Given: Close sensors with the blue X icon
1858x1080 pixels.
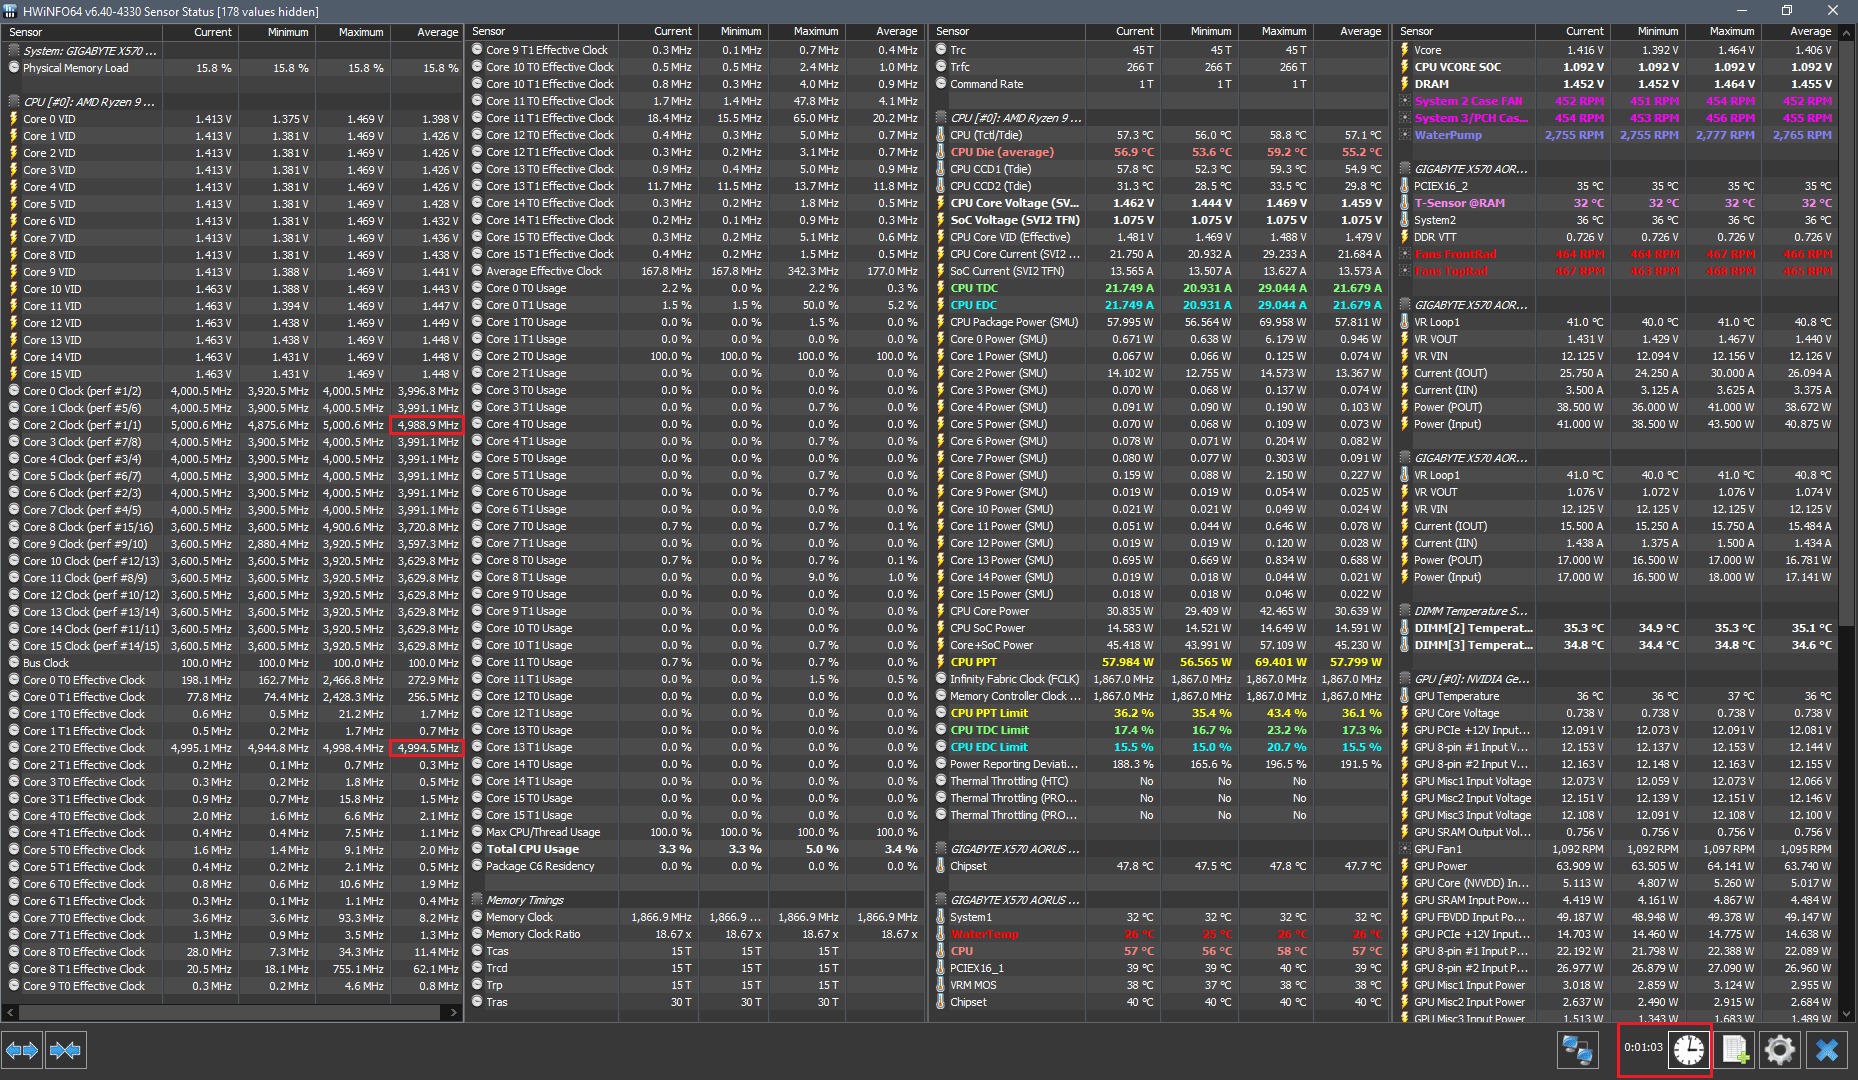Looking at the screenshot, I should tap(1827, 1050).
